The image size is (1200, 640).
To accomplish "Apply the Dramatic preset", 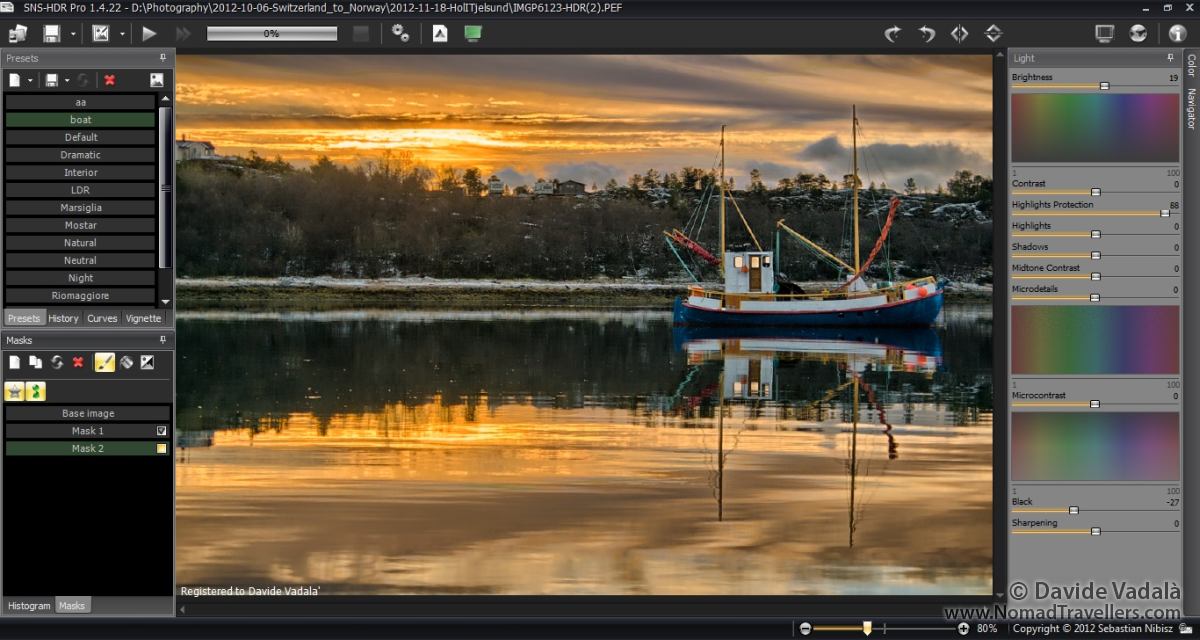I will coord(80,155).
